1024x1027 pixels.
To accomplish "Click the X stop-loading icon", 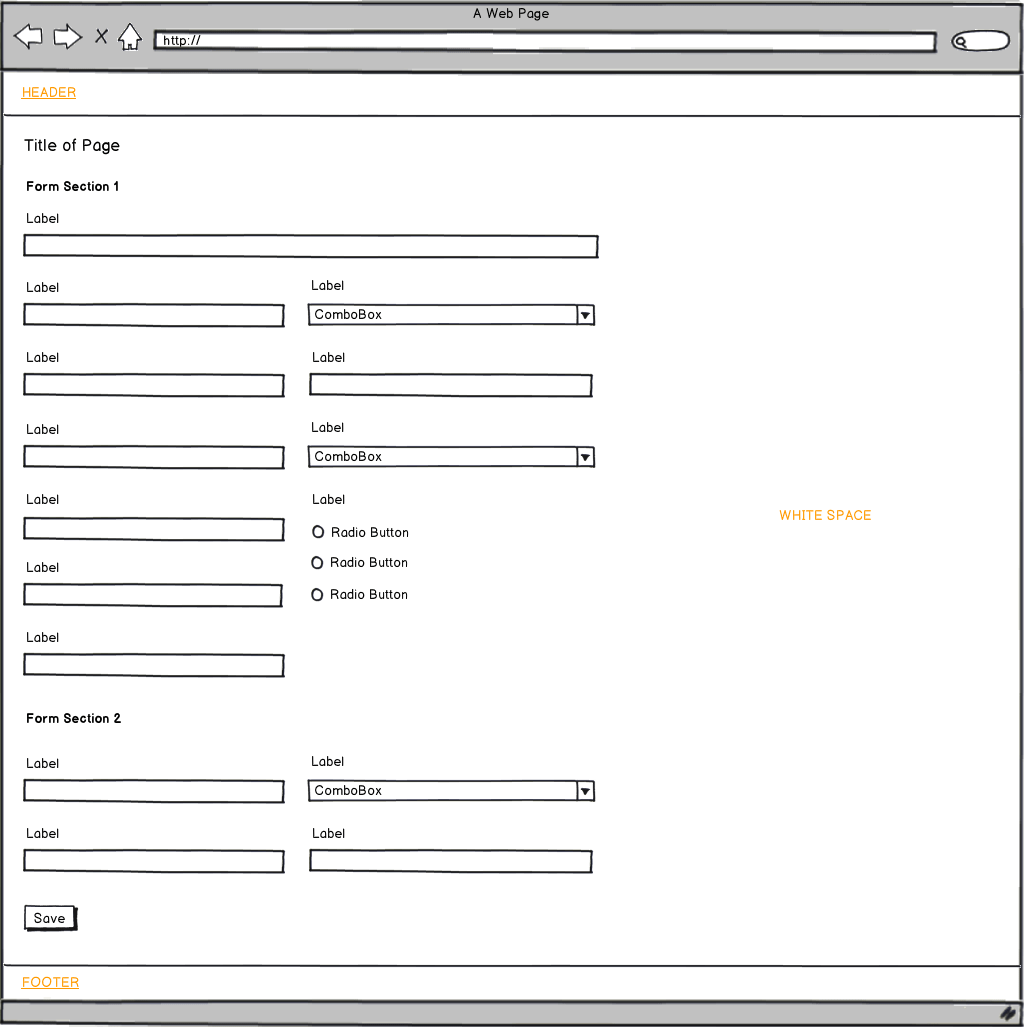I will click(101, 36).
